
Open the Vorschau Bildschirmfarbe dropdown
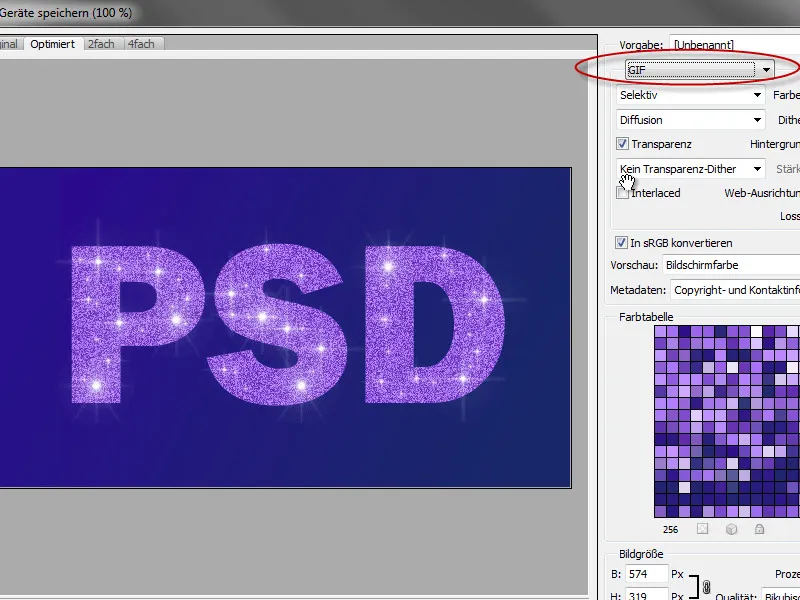point(731,265)
